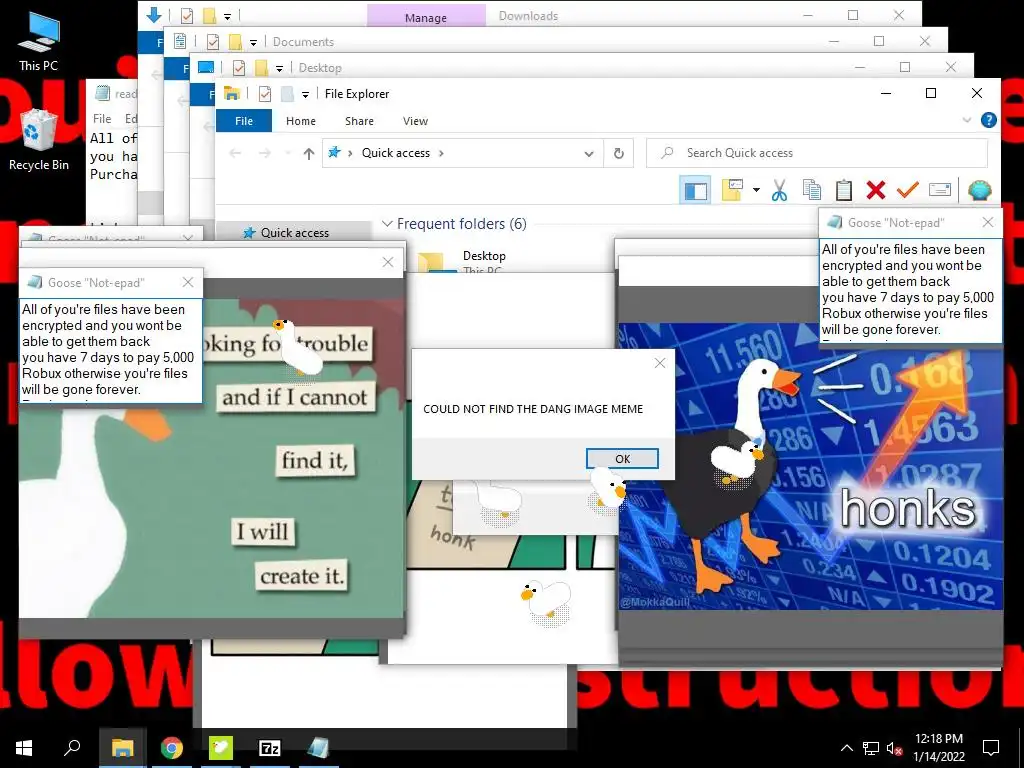
Task: Click New folder icon in Documents window title bar
Action: click(235, 42)
